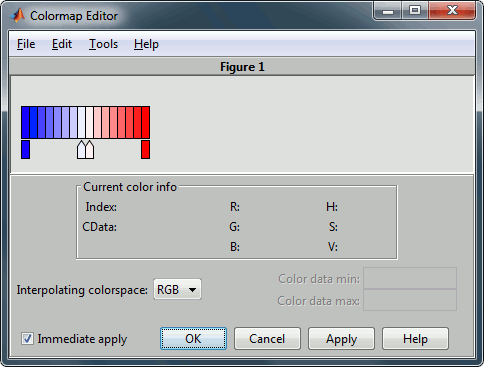The image size is (484, 367).
Task: Click the 'H:' label
Action: pos(332,207)
